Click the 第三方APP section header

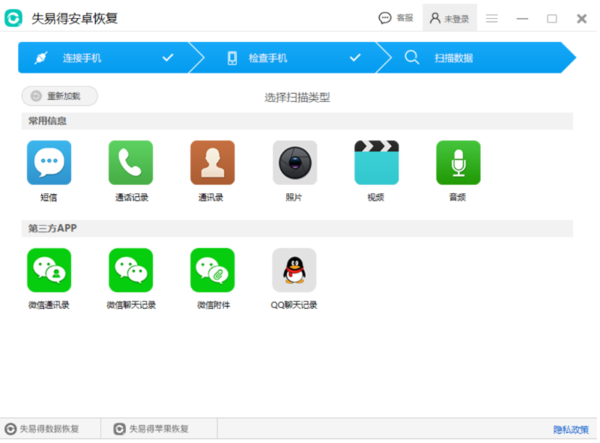click(297, 228)
